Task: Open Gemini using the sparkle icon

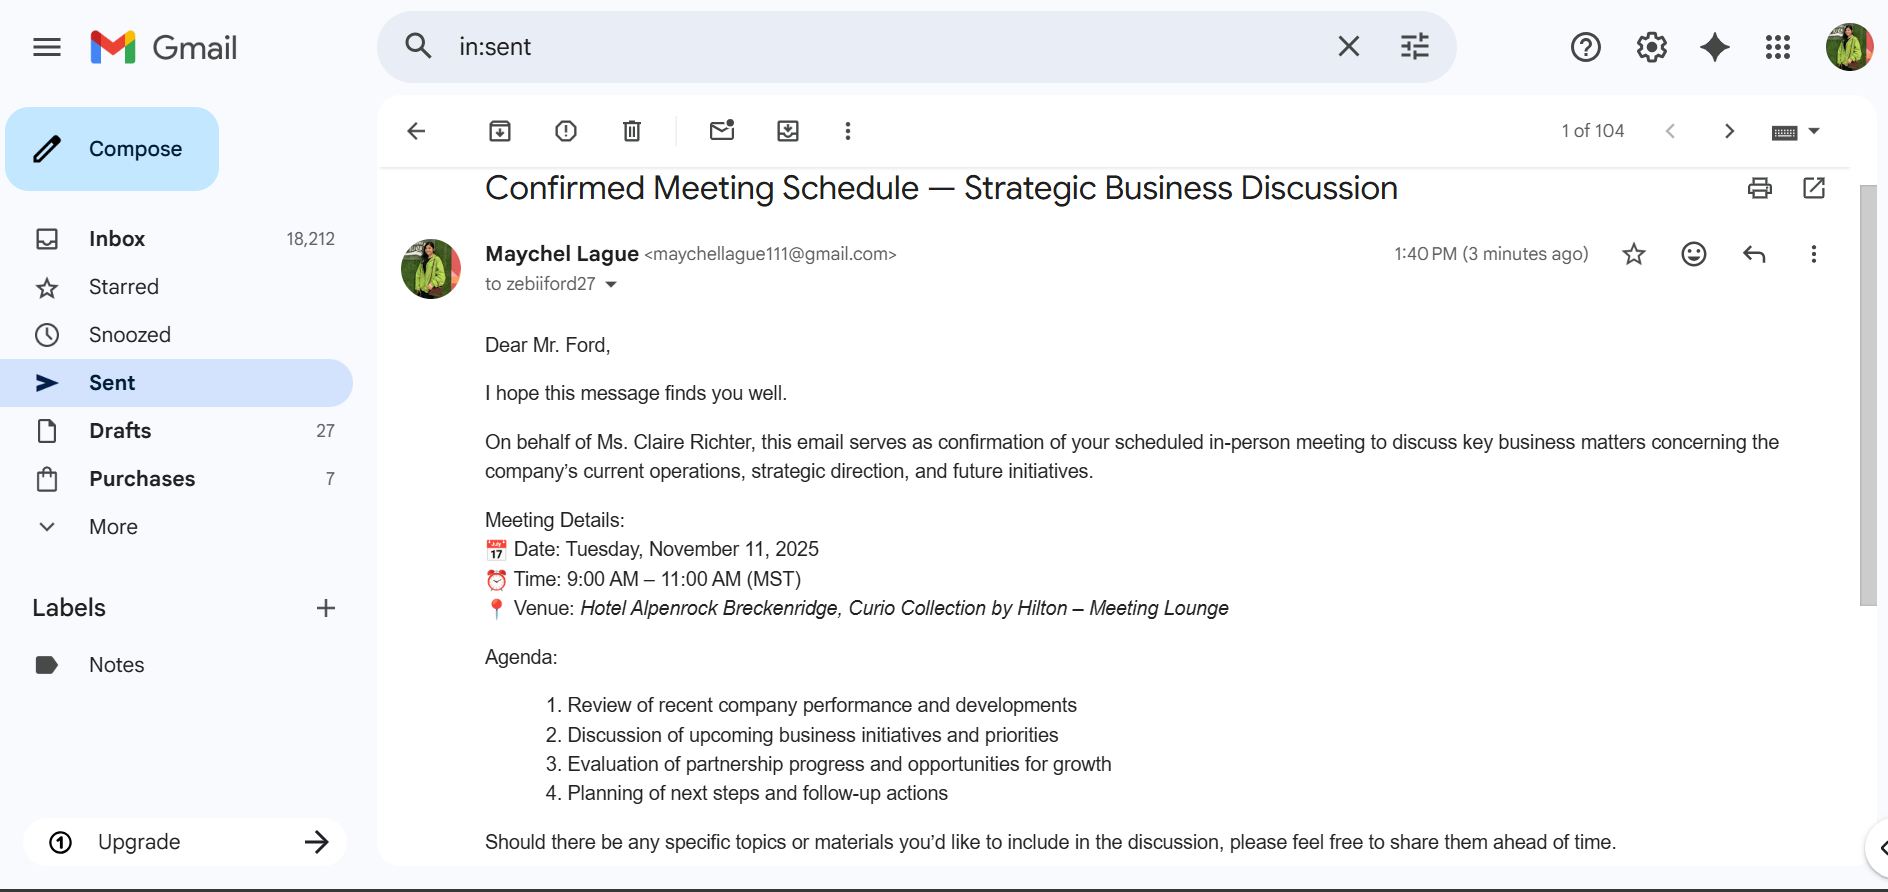Action: [1714, 47]
